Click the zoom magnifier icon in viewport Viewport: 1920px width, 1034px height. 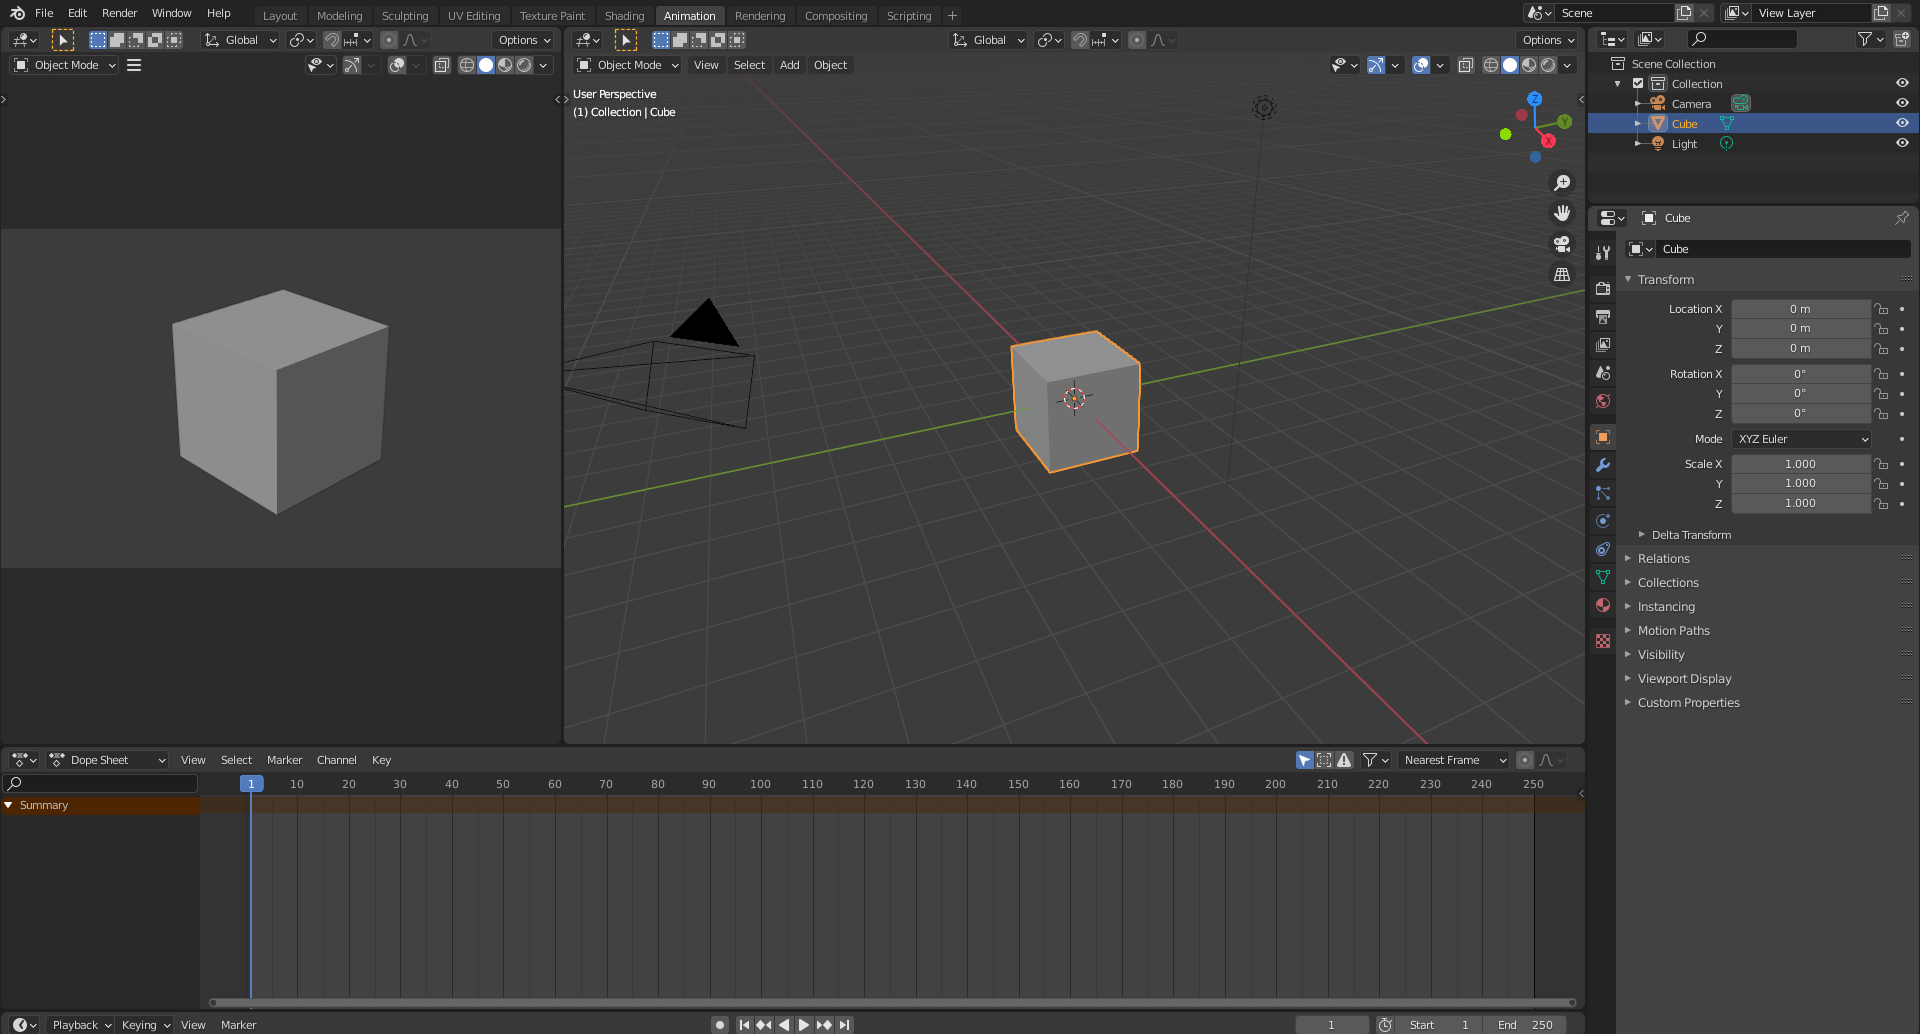click(1561, 183)
